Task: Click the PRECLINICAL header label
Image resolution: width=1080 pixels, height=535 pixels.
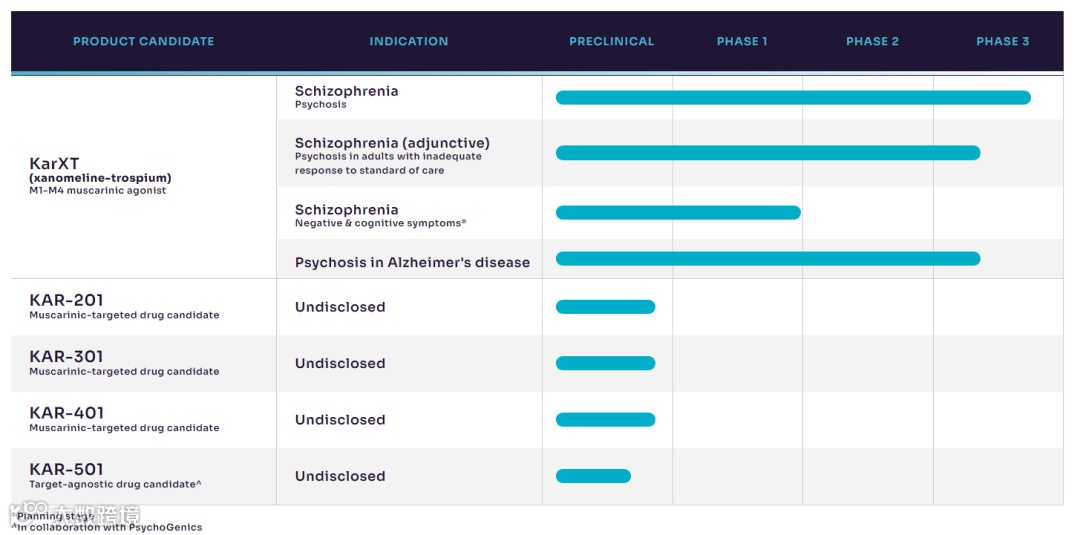Action: point(611,41)
